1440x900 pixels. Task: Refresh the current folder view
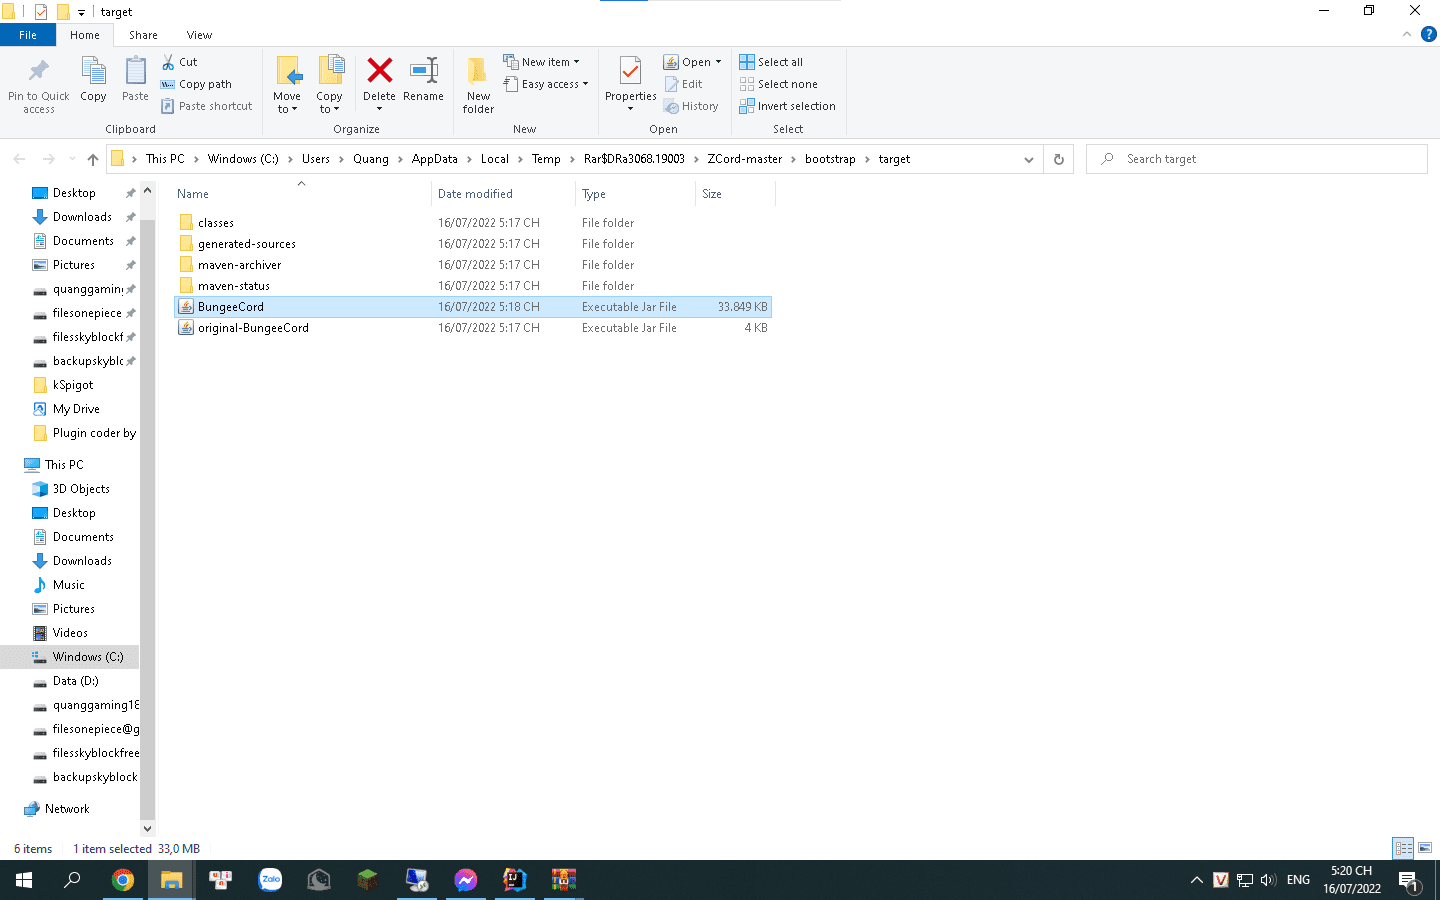[1059, 159]
